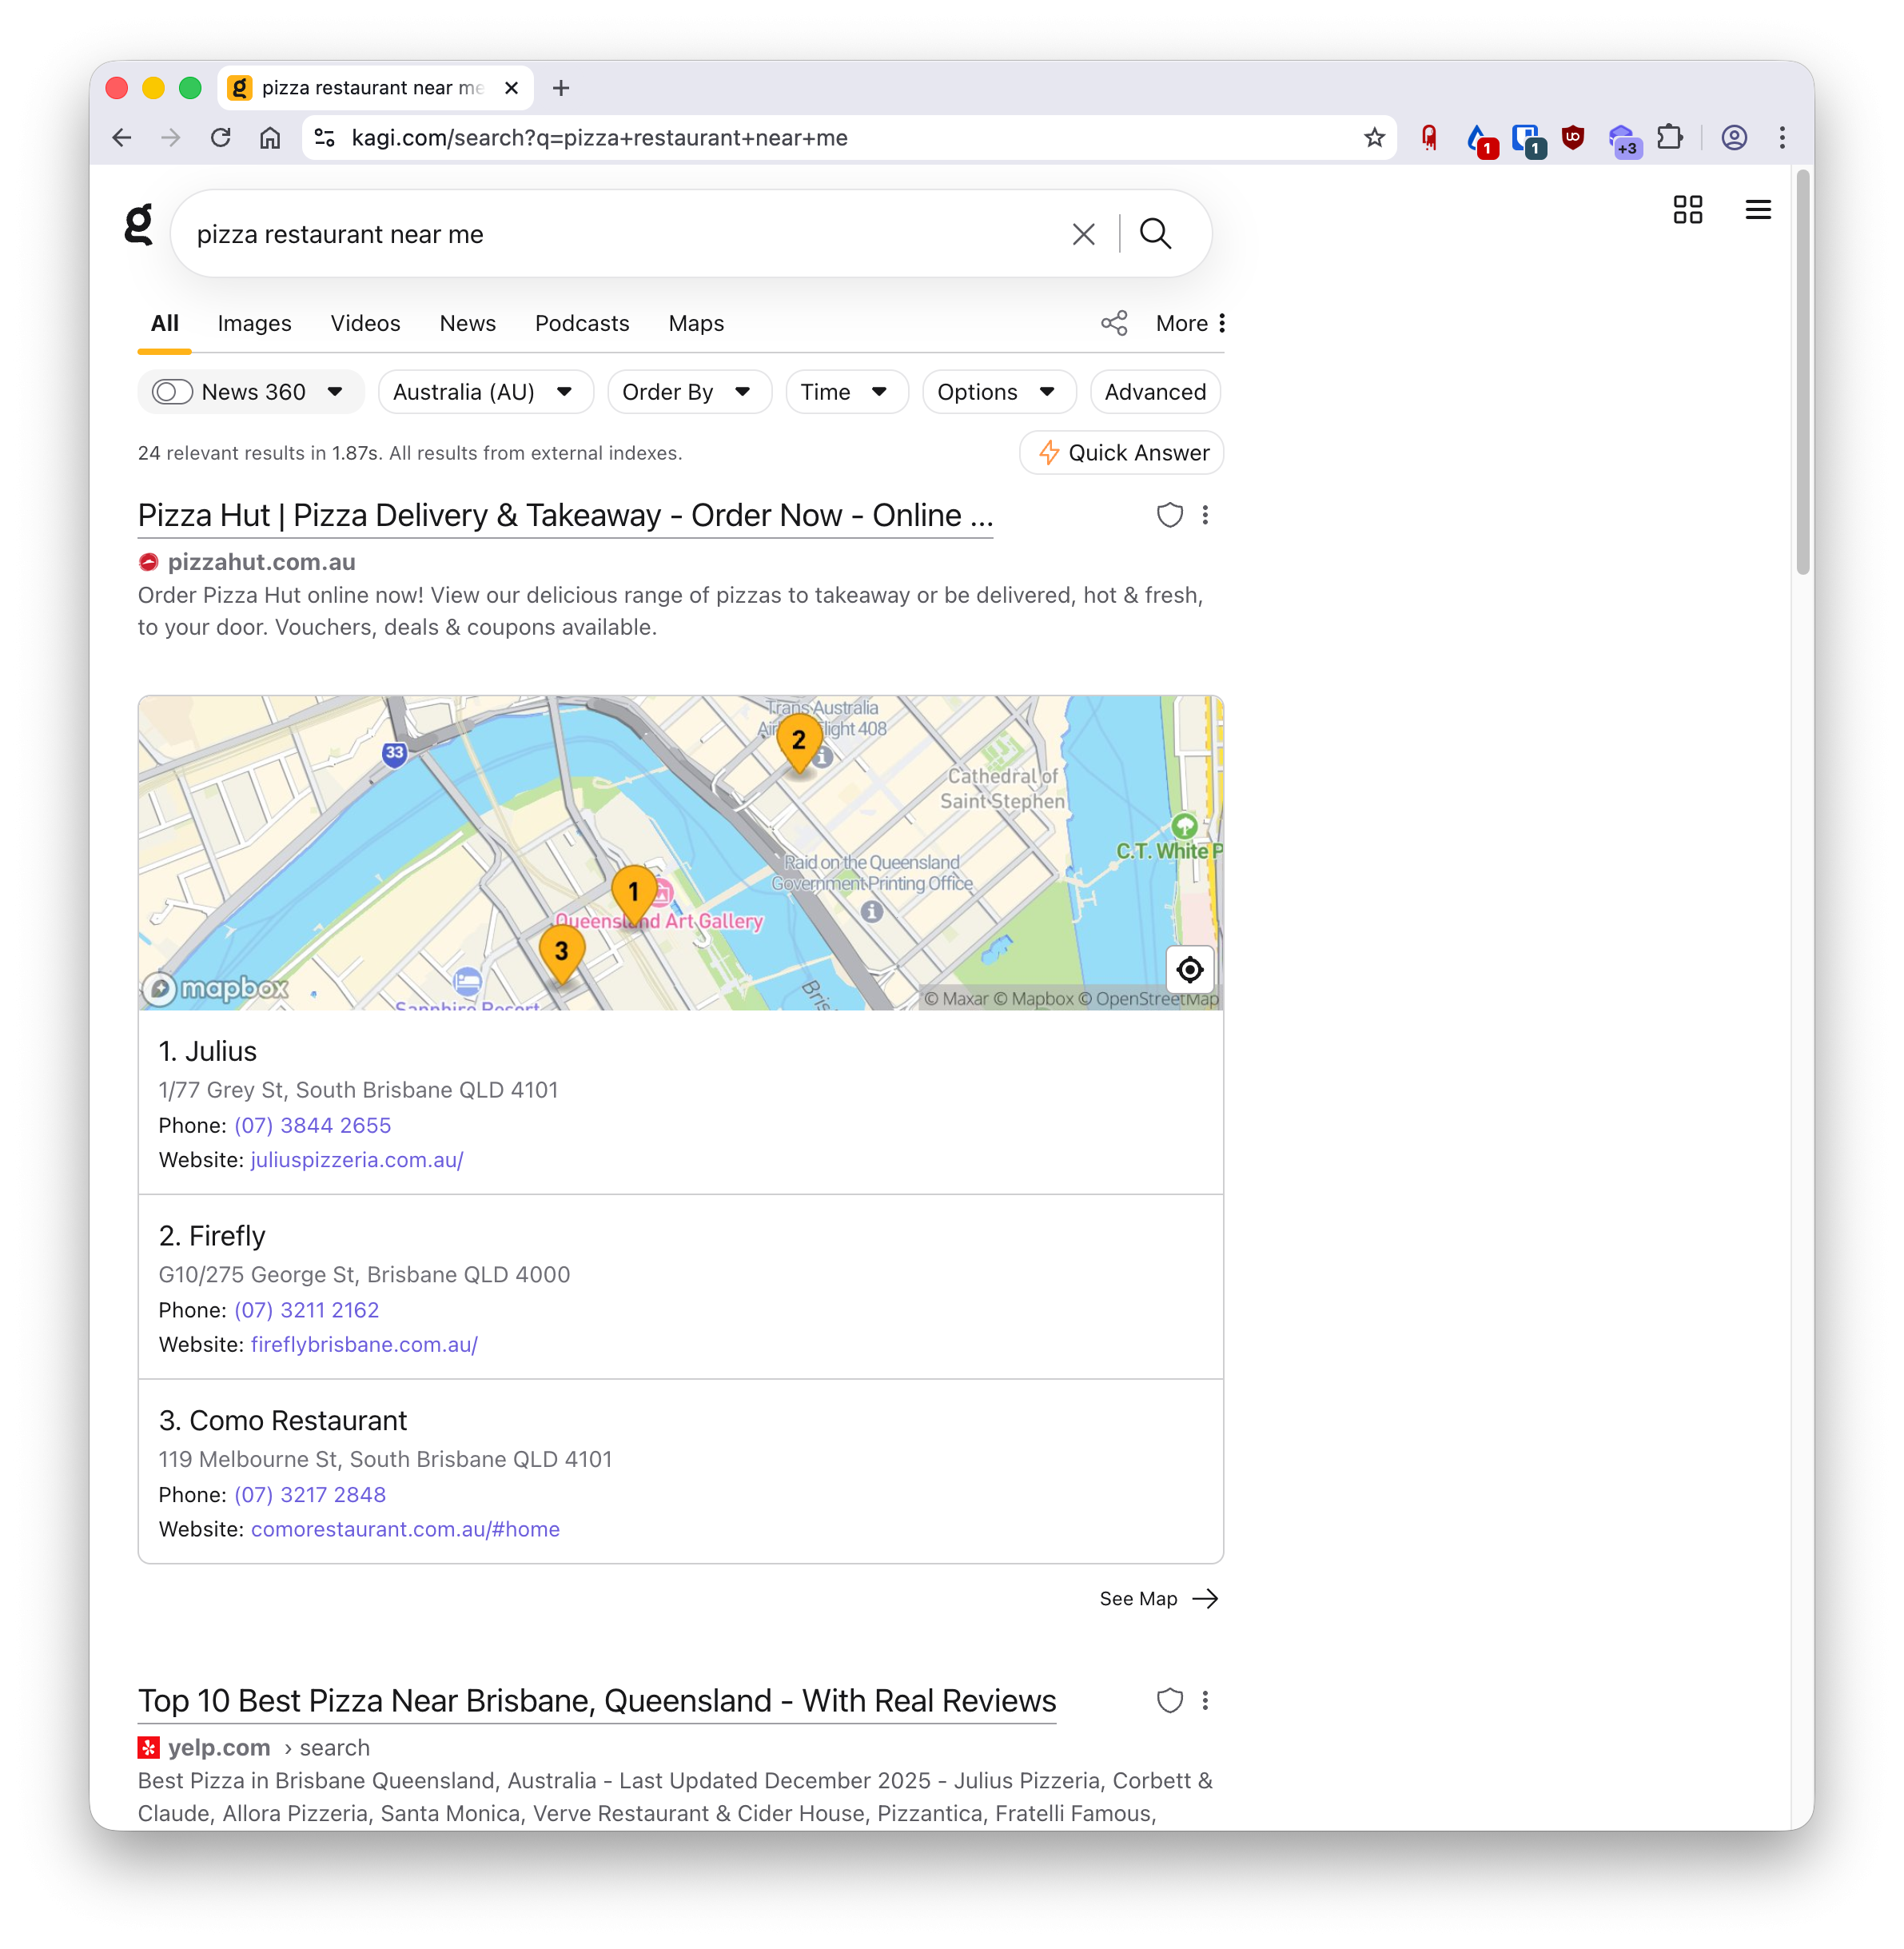Image resolution: width=1904 pixels, height=1949 pixels.
Task: Open the Time filter dropdown
Action: point(845,391)
